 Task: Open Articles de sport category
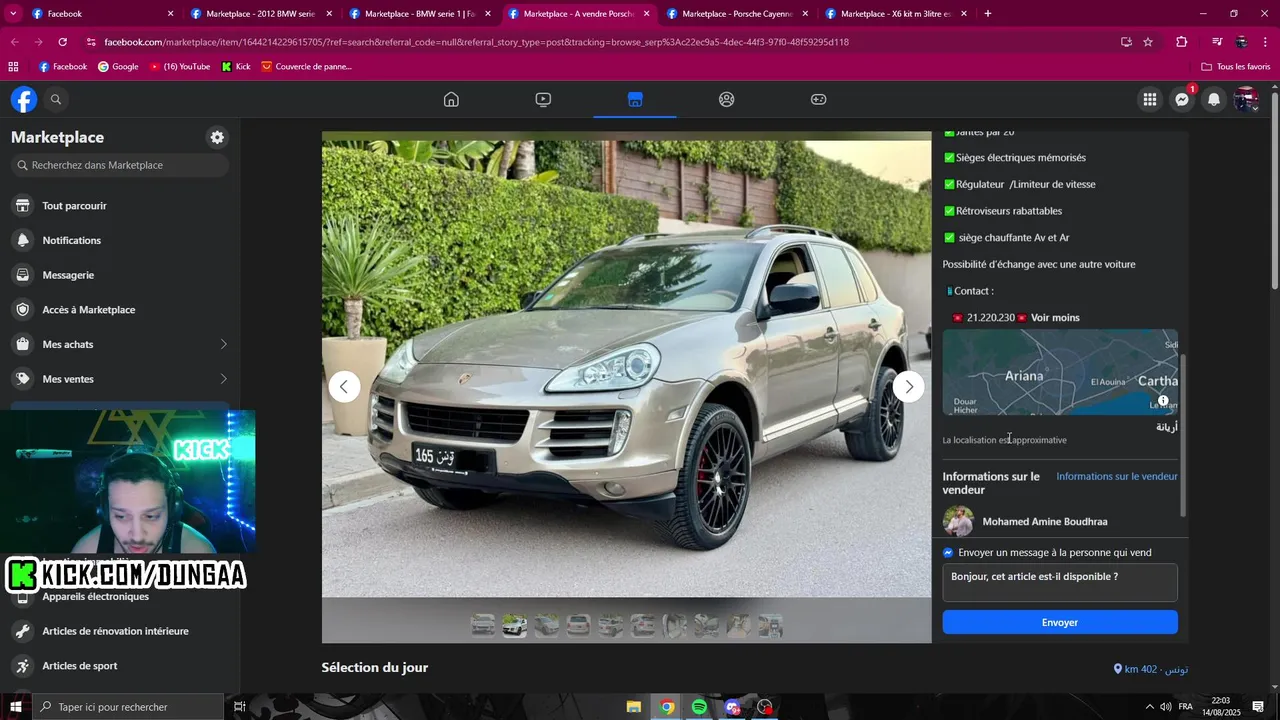coord(120,666)
